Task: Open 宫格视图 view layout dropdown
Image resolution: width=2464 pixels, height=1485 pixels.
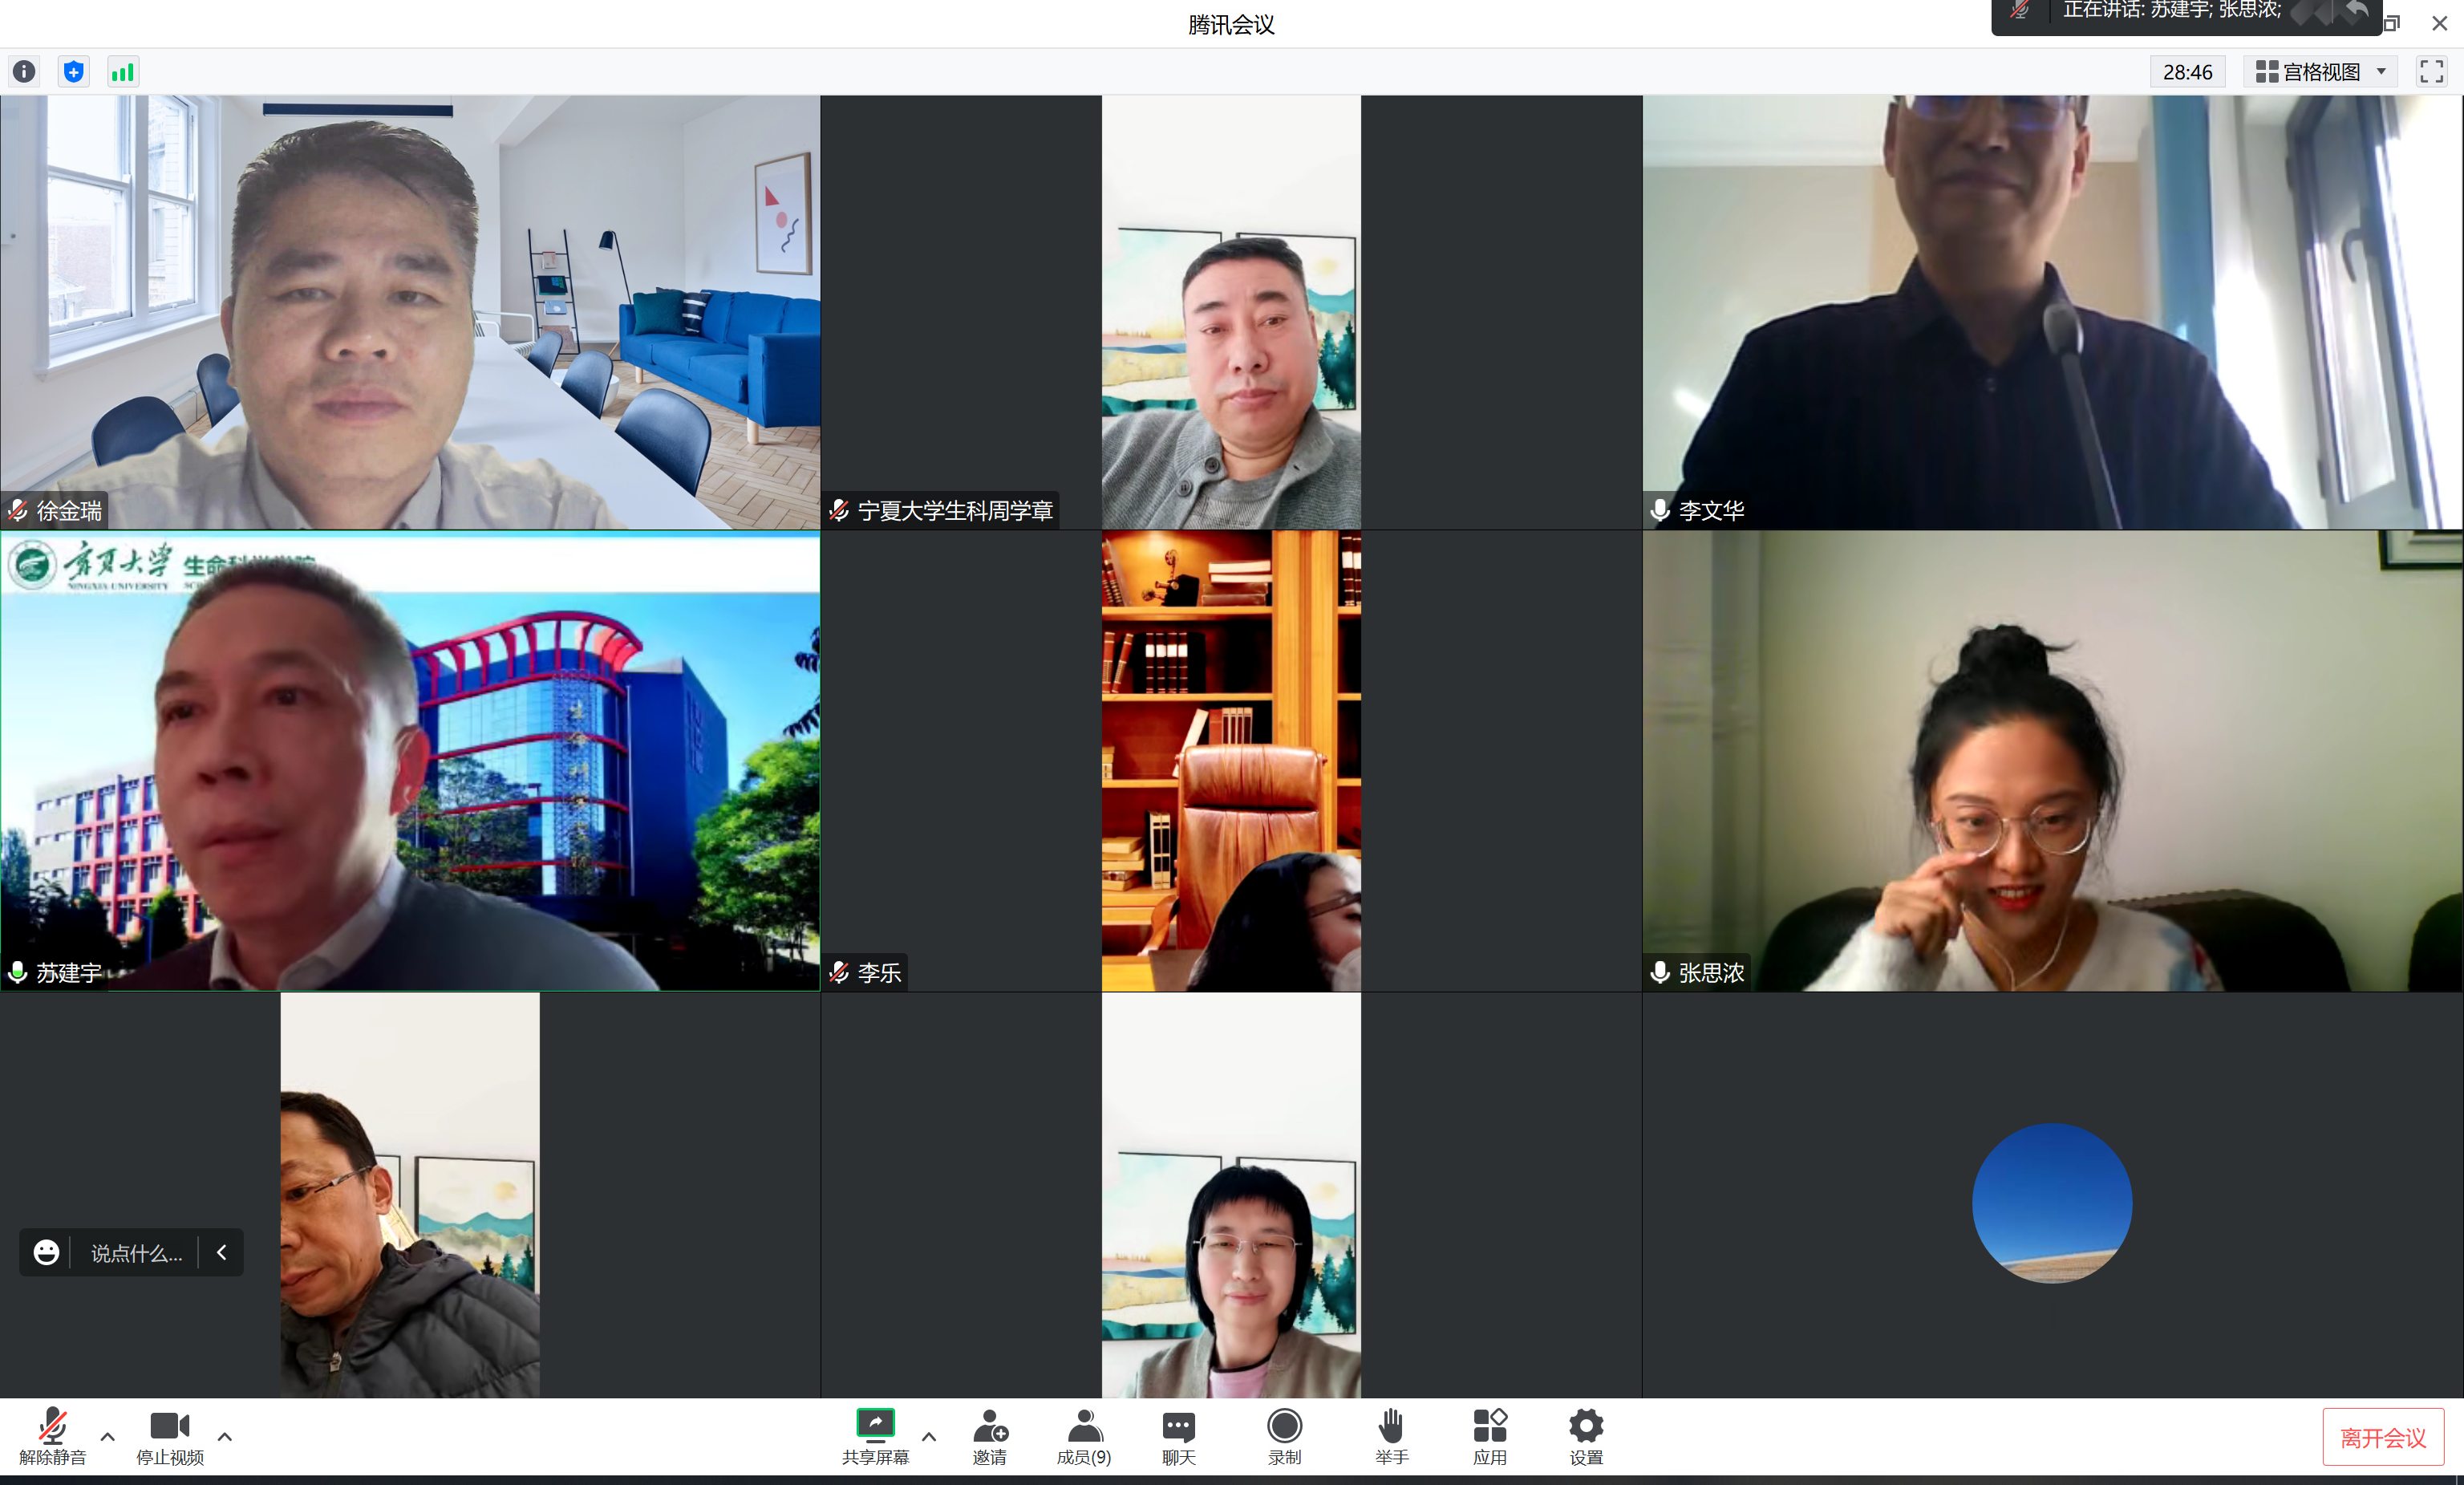Action: coord(2321,72)
